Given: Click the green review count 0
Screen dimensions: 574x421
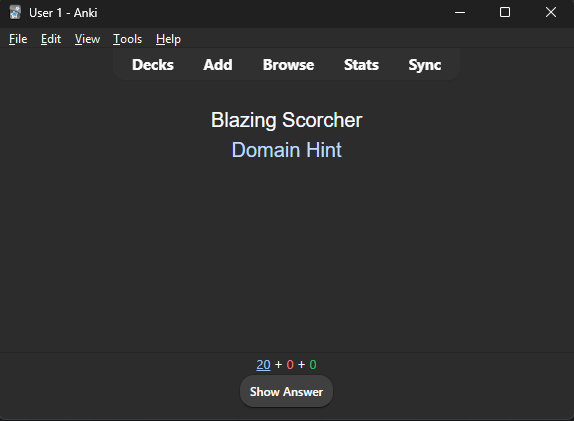Looking at the screenshot, I should [313, 365].
